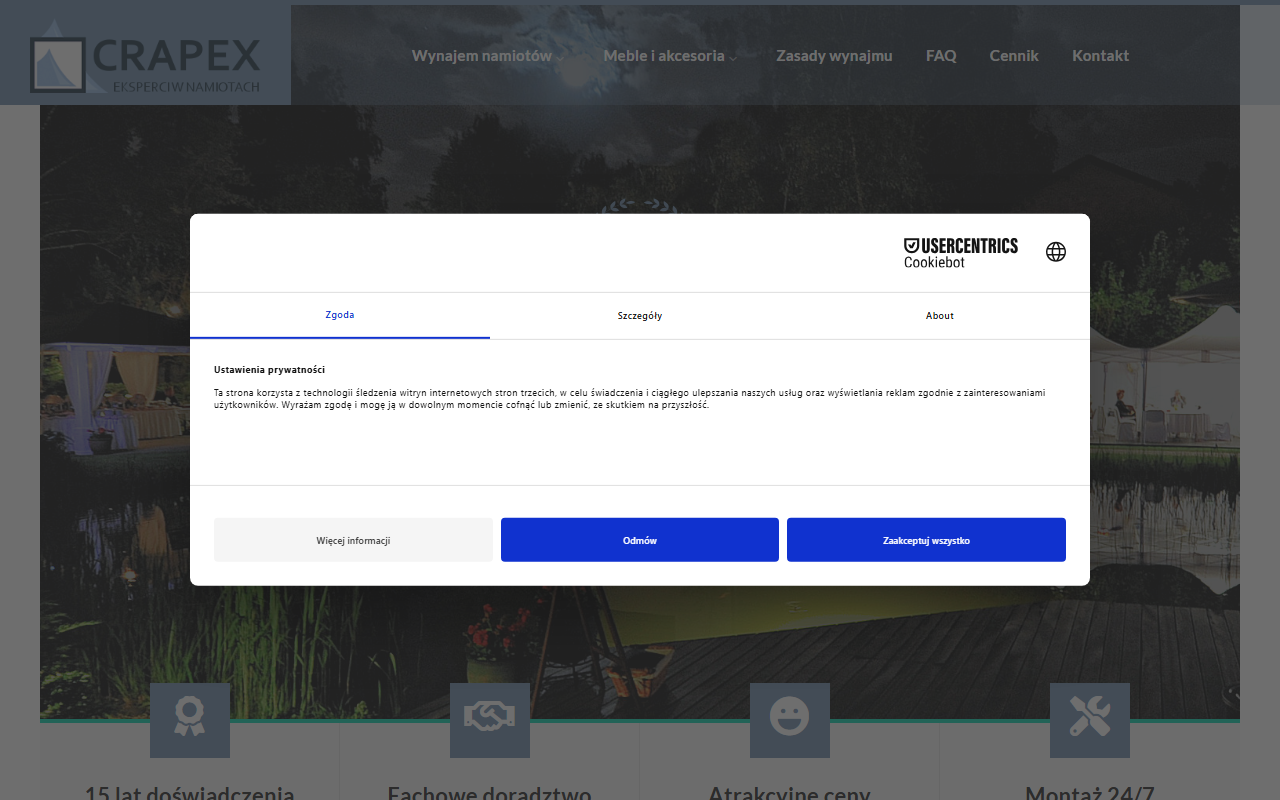Open the Zasady wynajmu page

(834, 56)
